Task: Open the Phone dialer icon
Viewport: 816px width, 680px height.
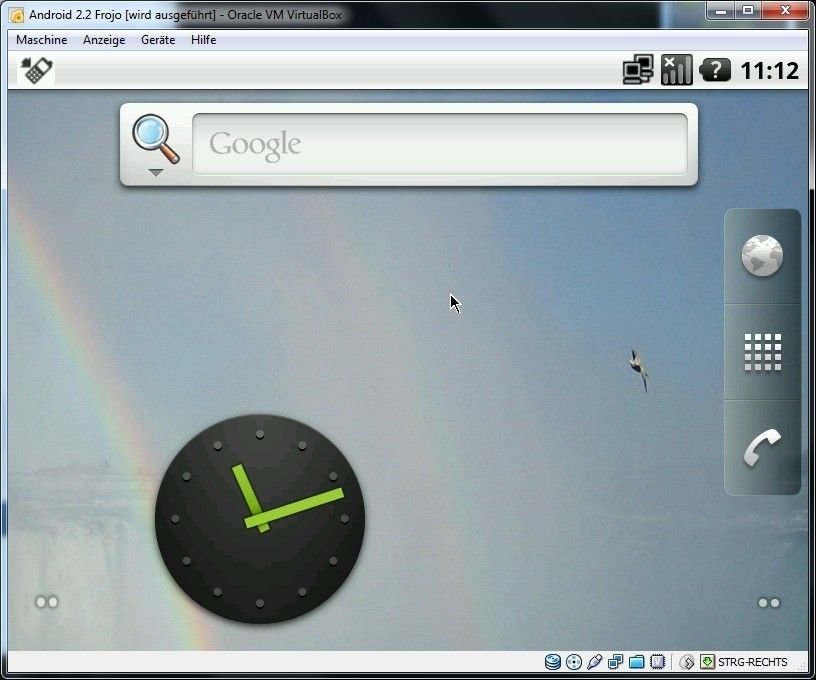Action: coord(762,447)
